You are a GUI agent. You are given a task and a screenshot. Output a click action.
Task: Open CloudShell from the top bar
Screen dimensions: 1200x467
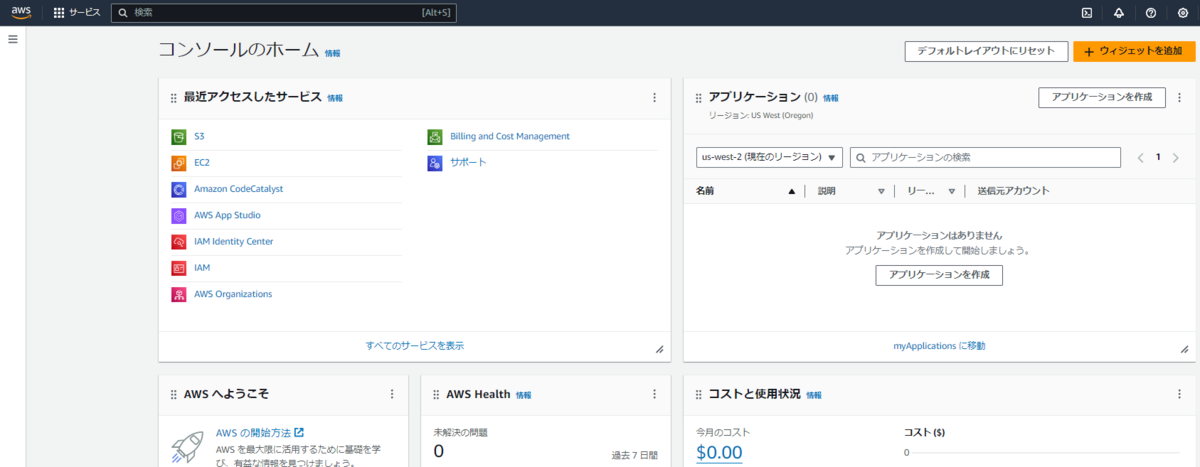tap(1087, 13)
